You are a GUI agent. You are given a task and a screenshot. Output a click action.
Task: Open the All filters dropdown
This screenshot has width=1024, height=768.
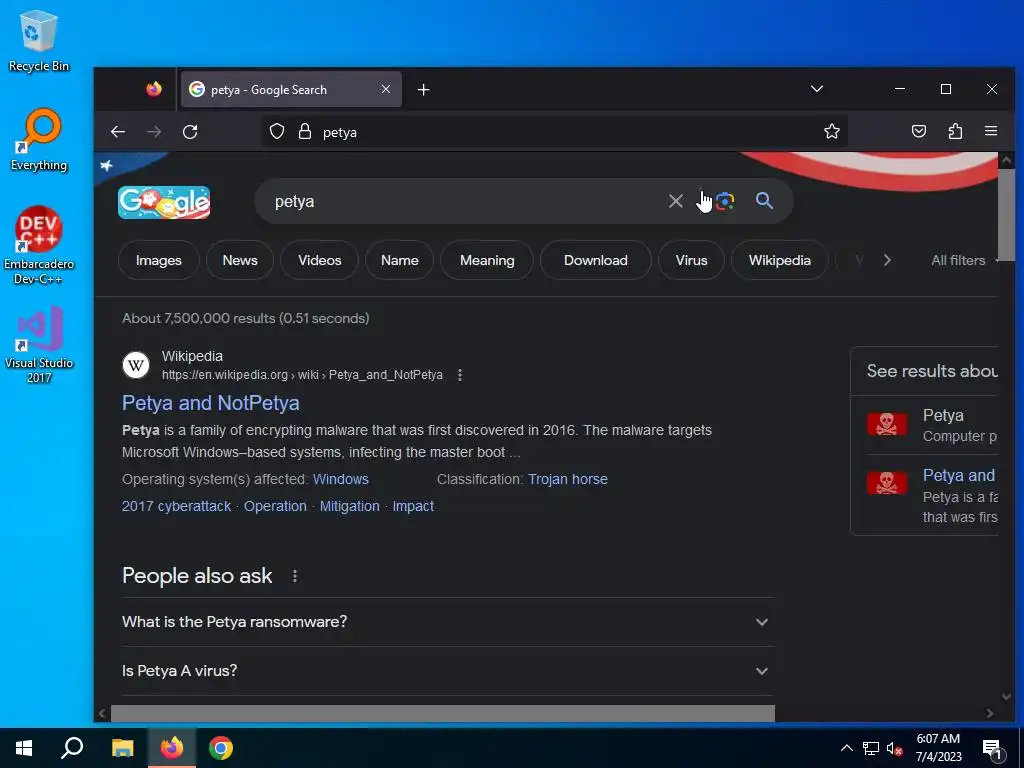coord(963,260)
